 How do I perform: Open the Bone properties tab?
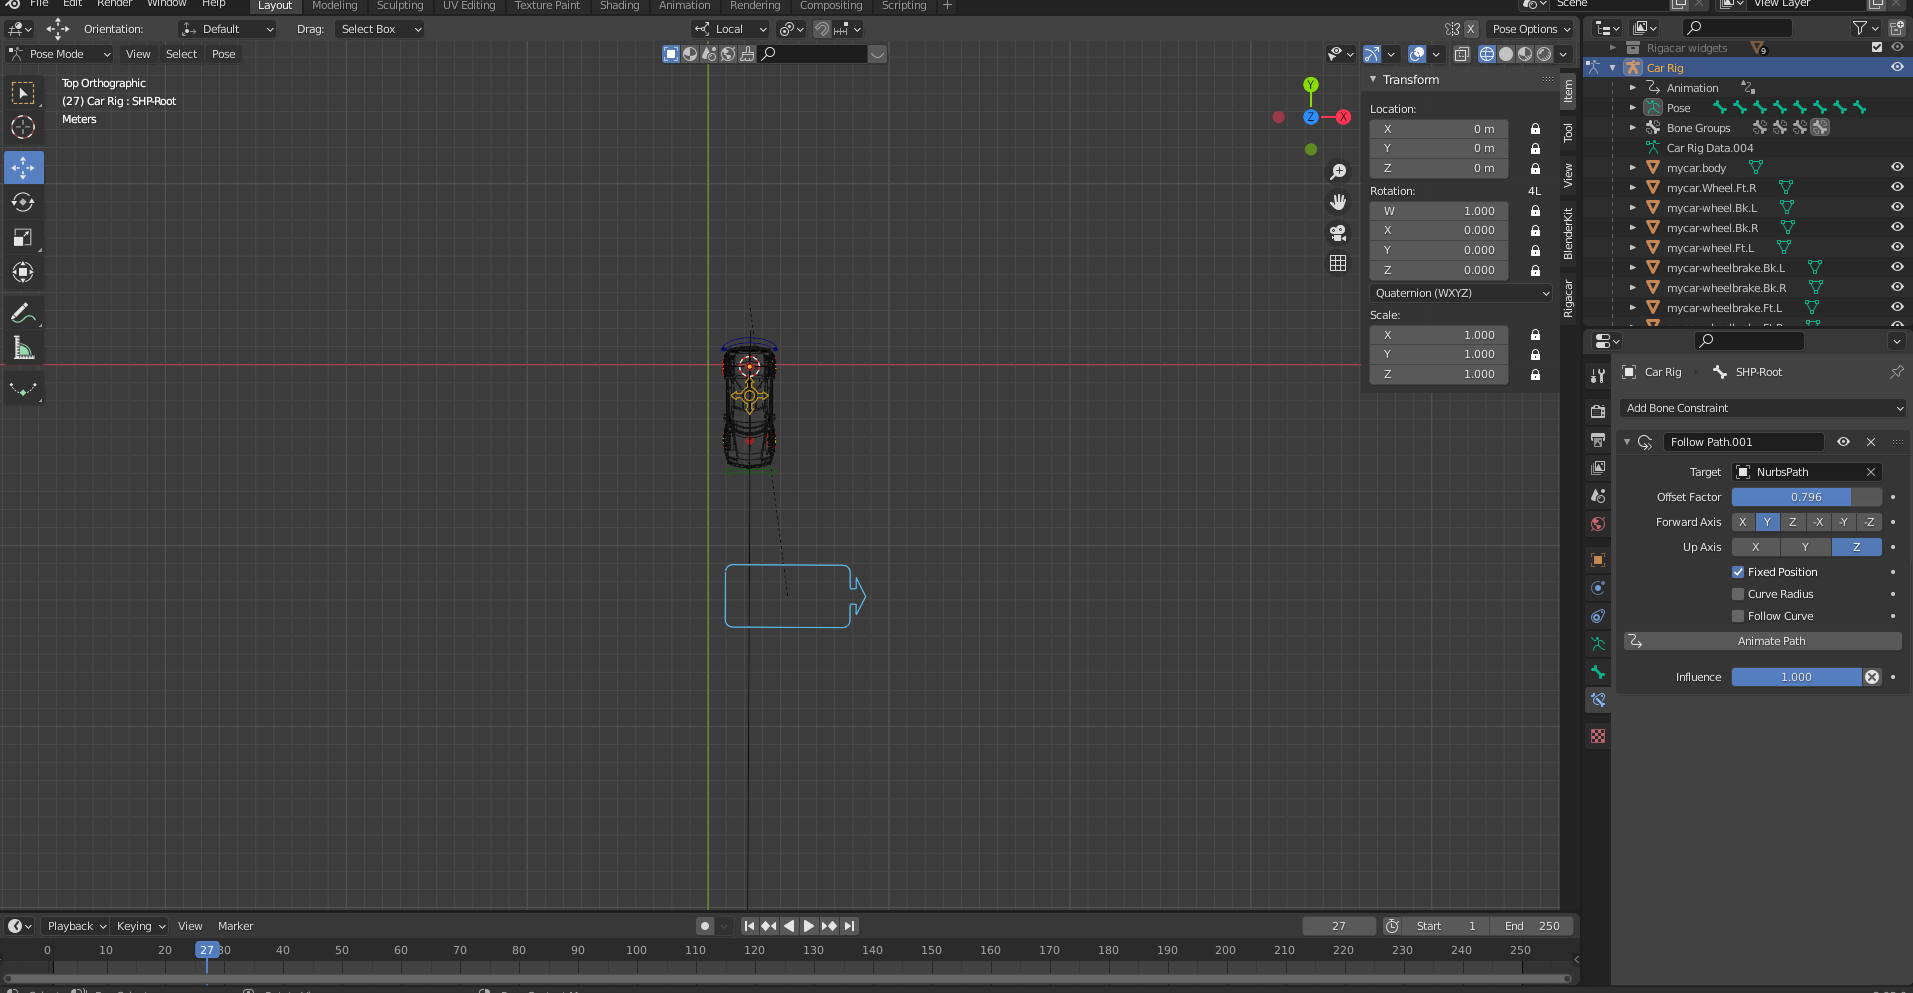1598,672
